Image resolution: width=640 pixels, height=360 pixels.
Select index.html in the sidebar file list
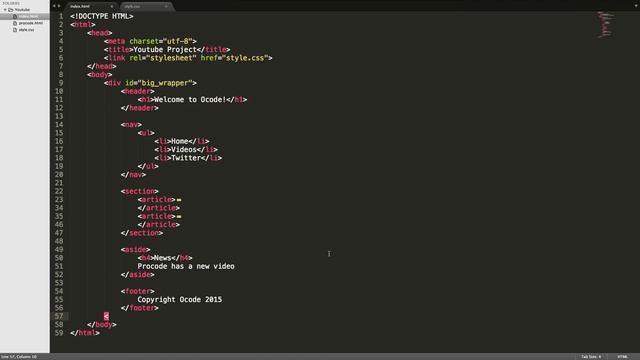coord(28,16)
